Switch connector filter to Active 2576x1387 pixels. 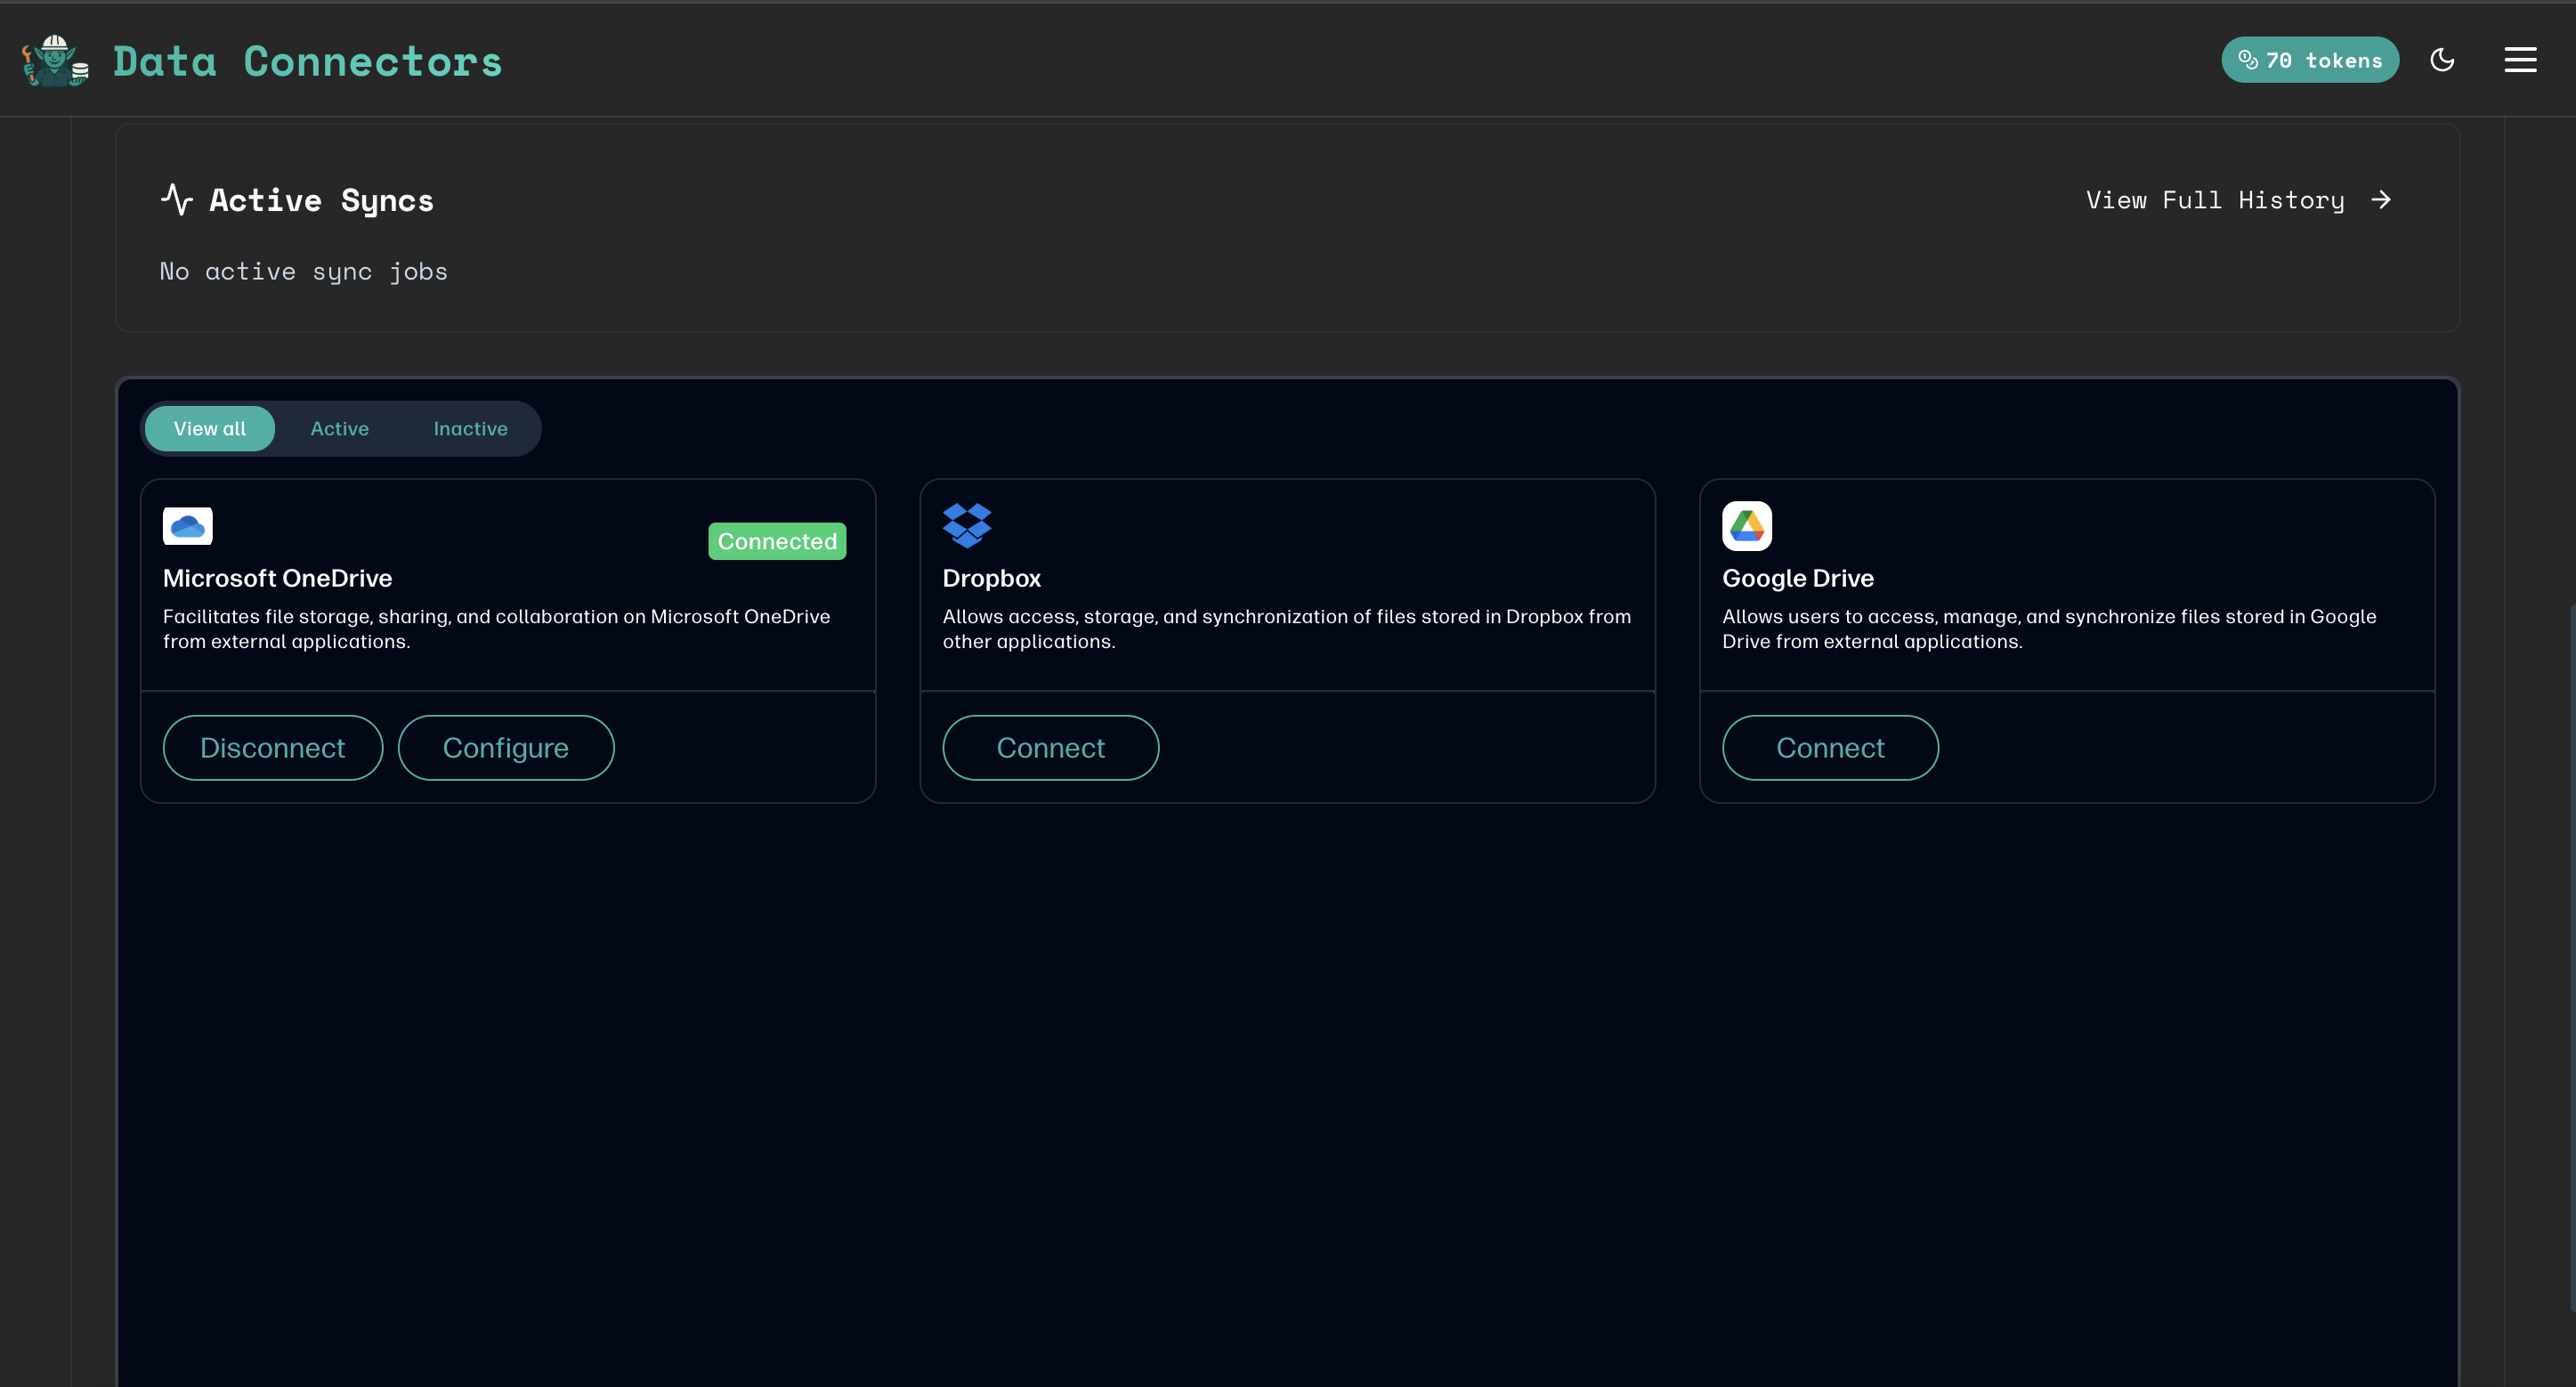click(339, 428)
